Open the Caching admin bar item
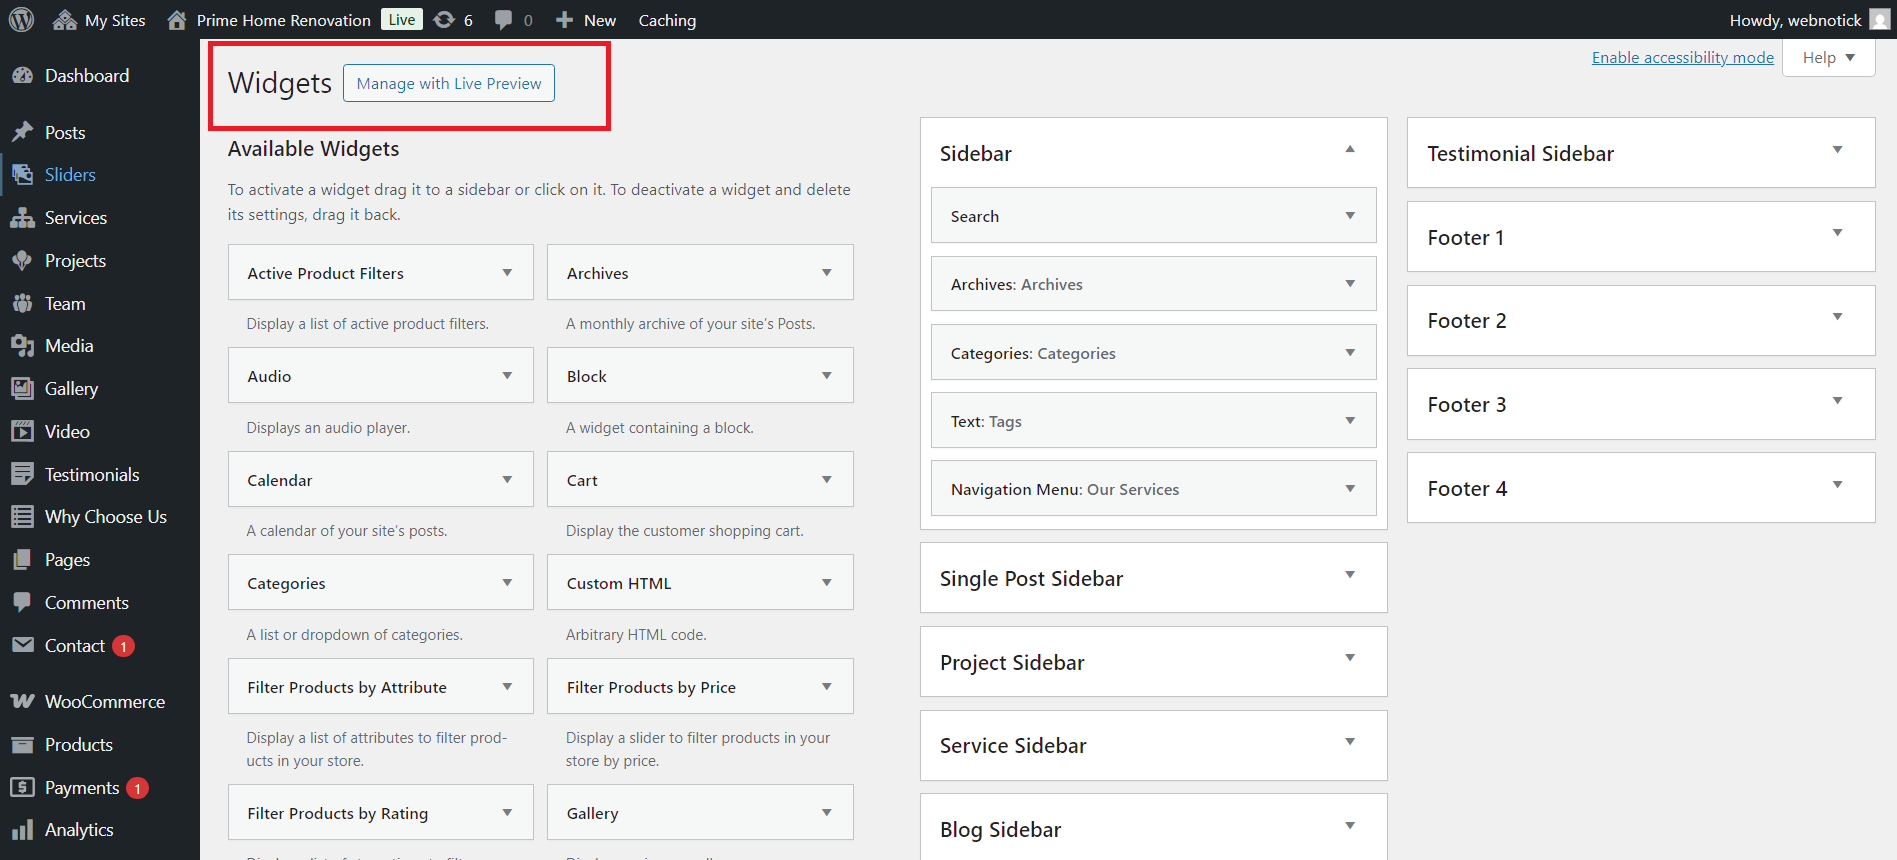 (667, 20)
